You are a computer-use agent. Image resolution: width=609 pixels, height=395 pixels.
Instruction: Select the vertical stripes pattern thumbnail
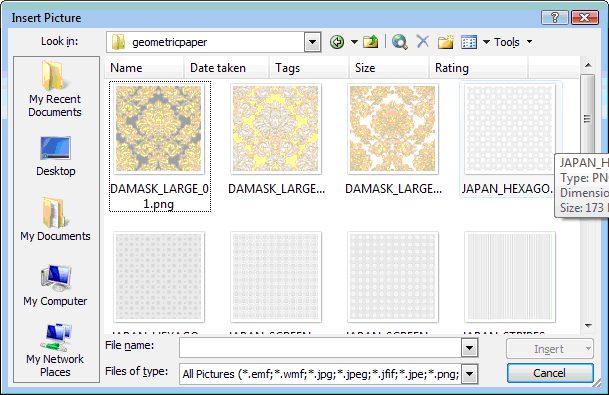510,277
